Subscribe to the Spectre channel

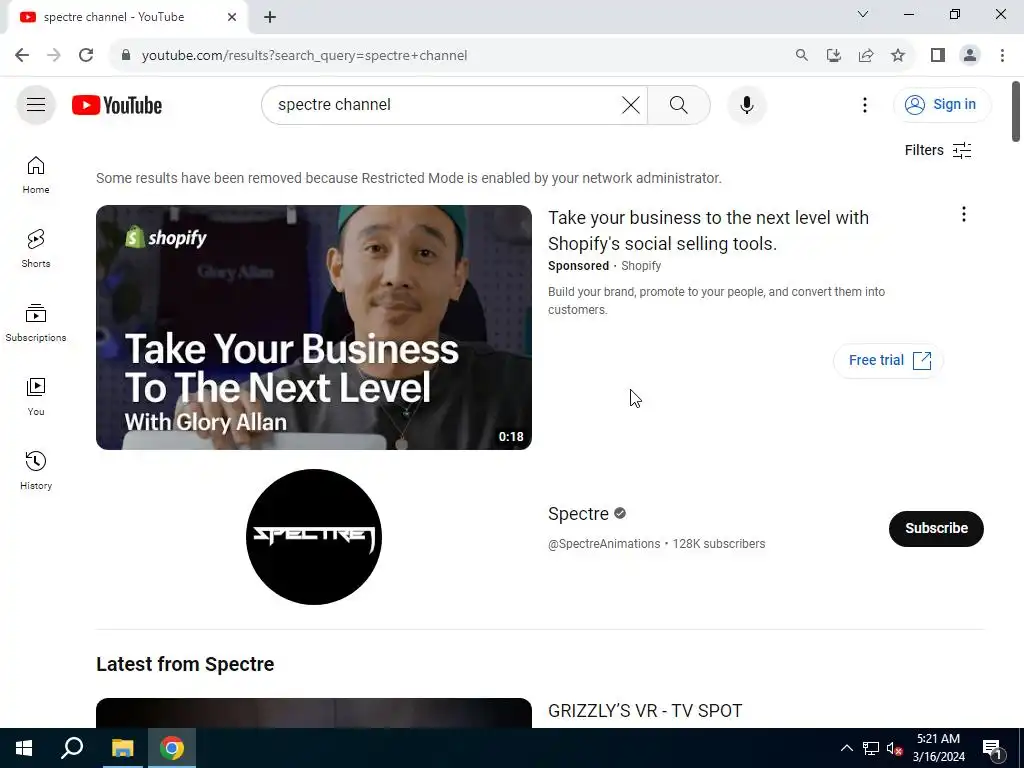[936, 528]
